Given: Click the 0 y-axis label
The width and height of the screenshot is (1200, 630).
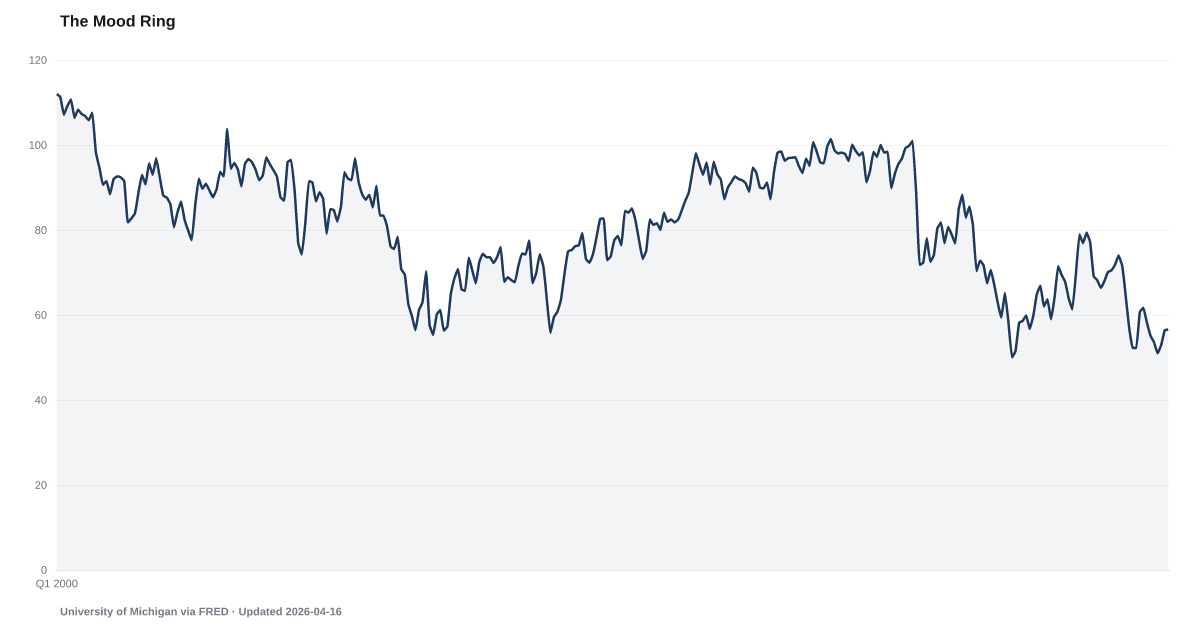Looking at the screenshot, I should [43, 570].
